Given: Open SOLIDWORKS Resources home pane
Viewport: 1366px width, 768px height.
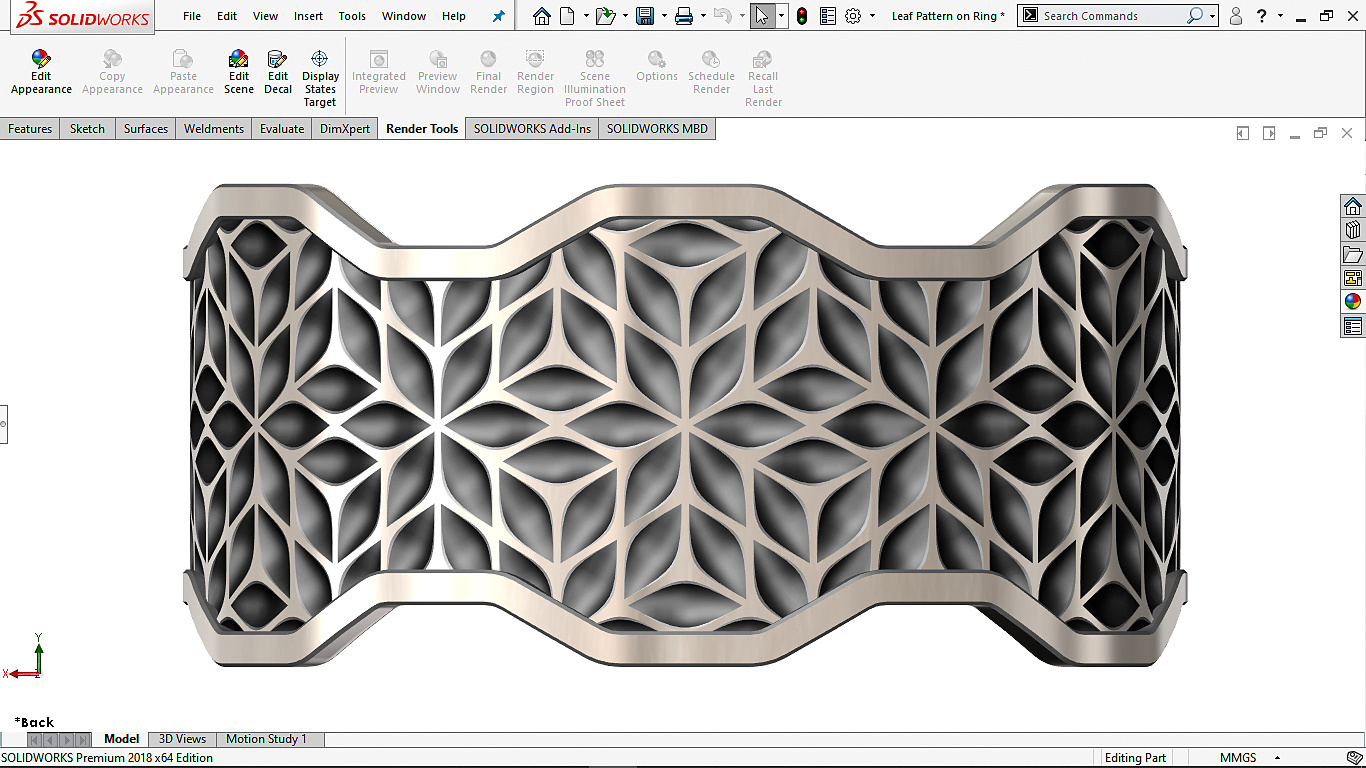Looking at the screenshot, I should click(x=1352, y=206).
